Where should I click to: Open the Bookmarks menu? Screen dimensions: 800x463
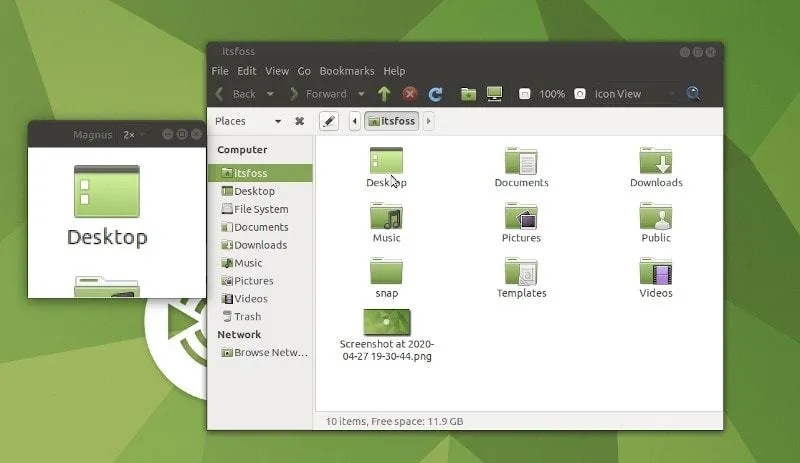(x=347, y=71)
